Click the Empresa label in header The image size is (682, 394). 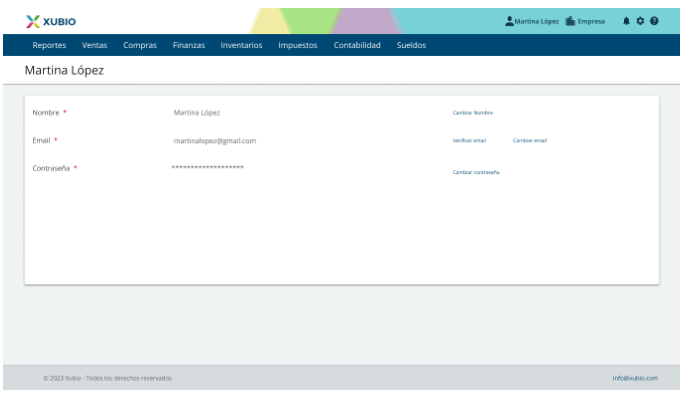click(591, 21)
